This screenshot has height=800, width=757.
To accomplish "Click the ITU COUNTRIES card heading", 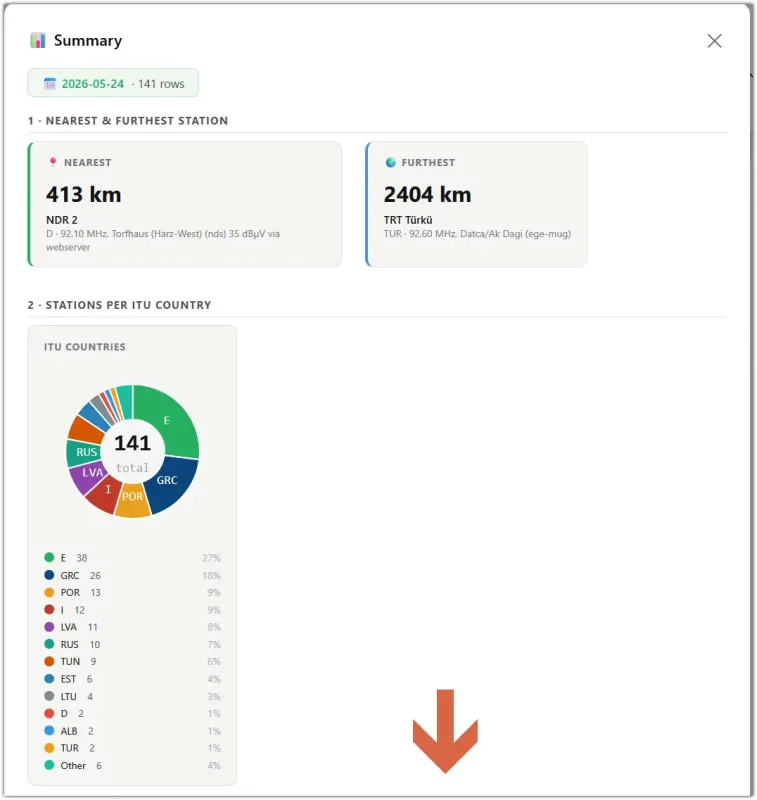I will pyautogui.click(x=85, y=347).
